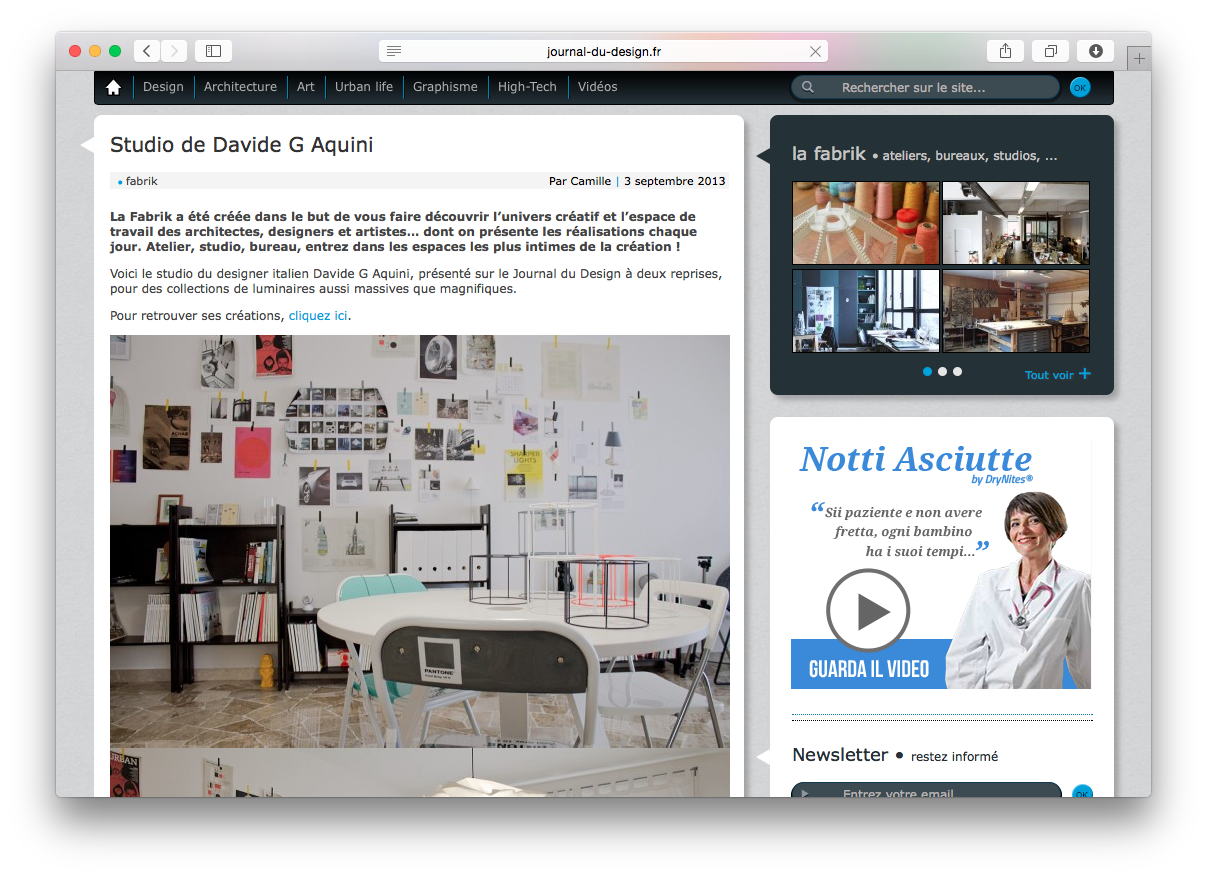The image size is (1207, 877).
Task: Click the date '3 septembre 2013'
Action: pyautogui.click(x=675, y=181)
